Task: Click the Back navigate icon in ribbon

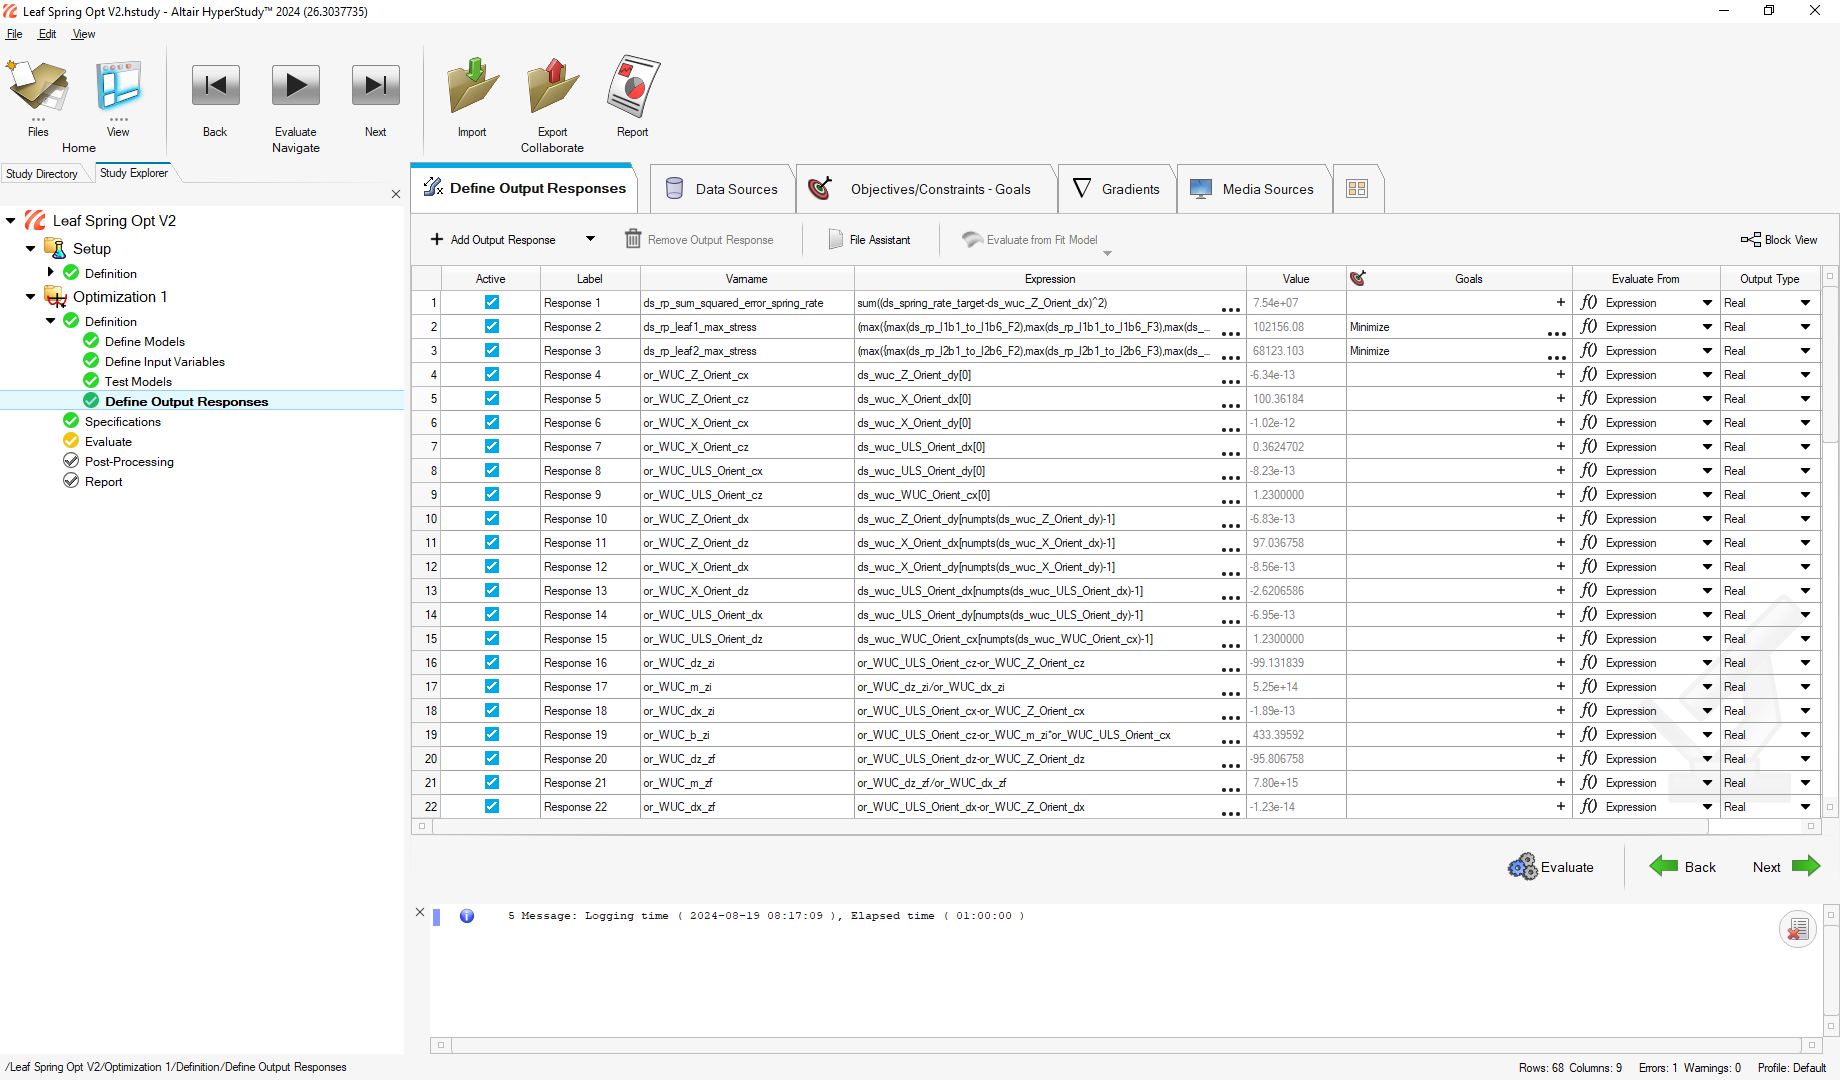Action: coord(215,86)
